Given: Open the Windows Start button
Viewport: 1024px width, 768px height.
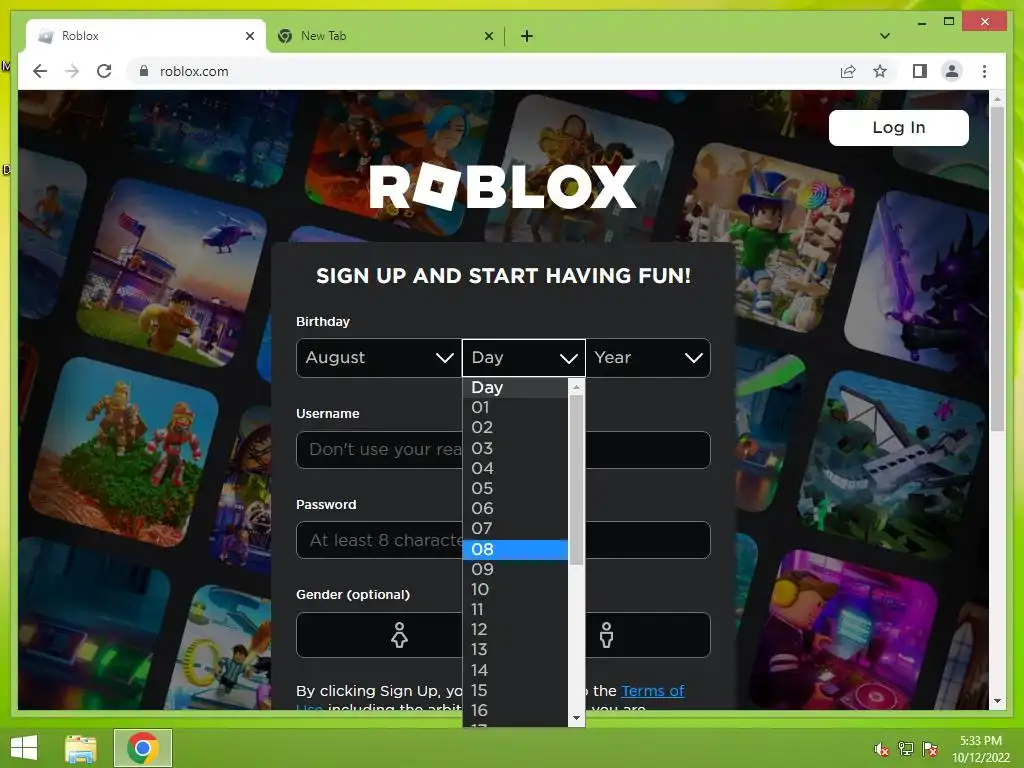Looking at the screenshot, I should [x=24, y=748].
